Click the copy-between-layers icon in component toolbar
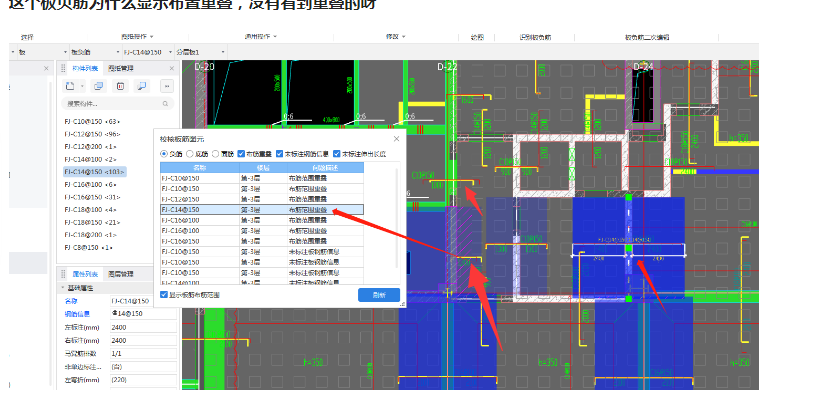The width and height of the screenshot is (820, 396). click(x=141, y=86)
